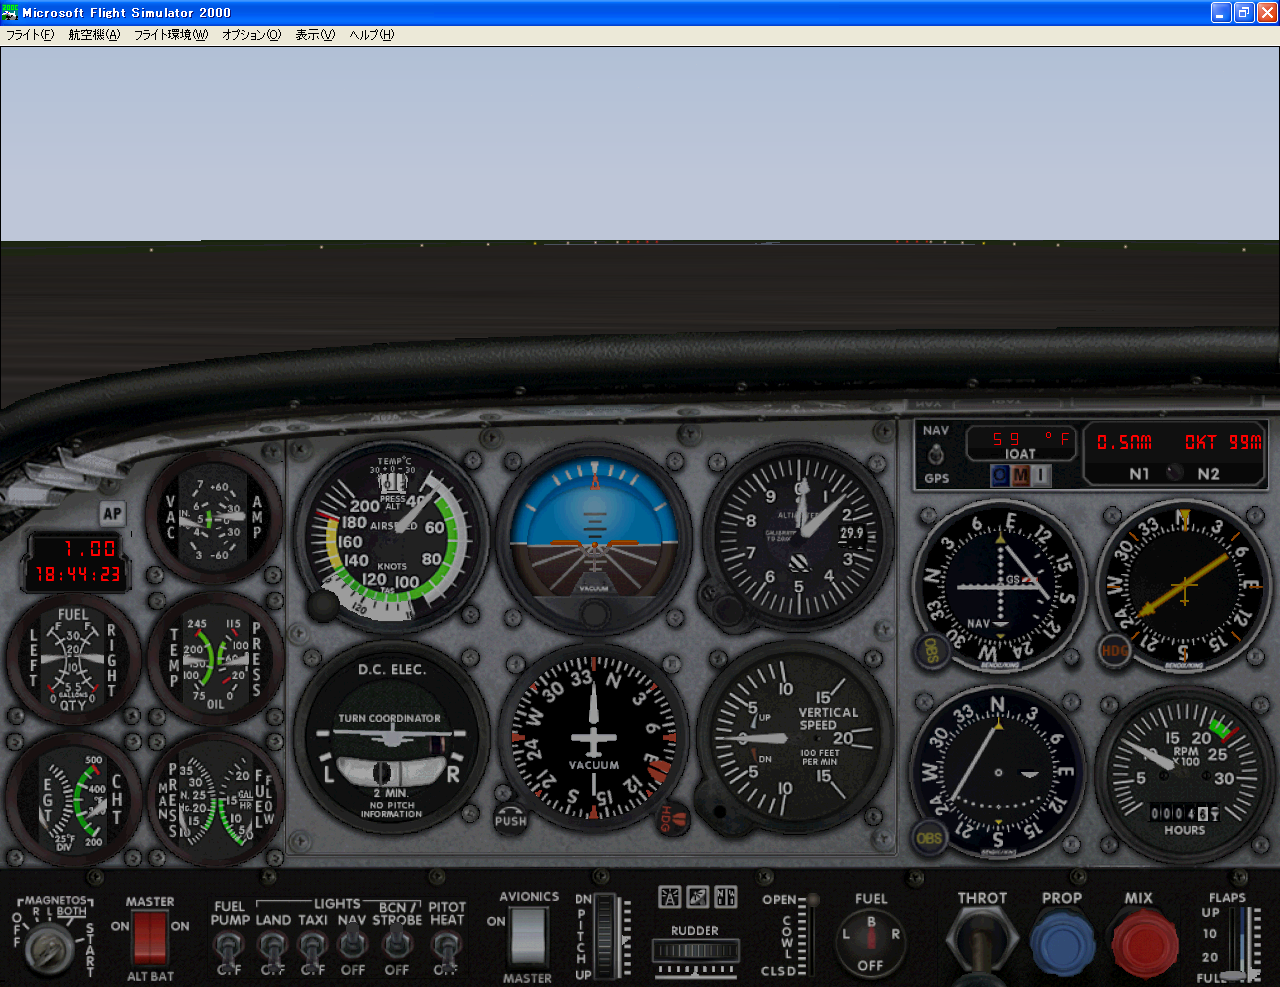Open the 航空機(A) menu
This screenshot has height=987, width=1280.
click(x=94, y=35)
